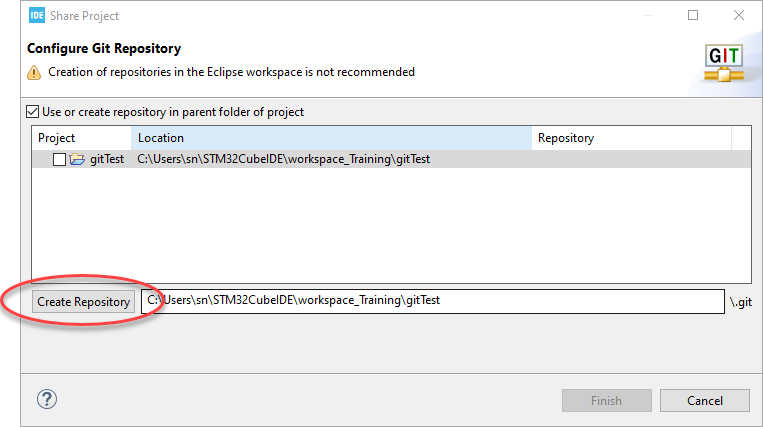
Task: Click the Location column header
Action: (331, 138)
